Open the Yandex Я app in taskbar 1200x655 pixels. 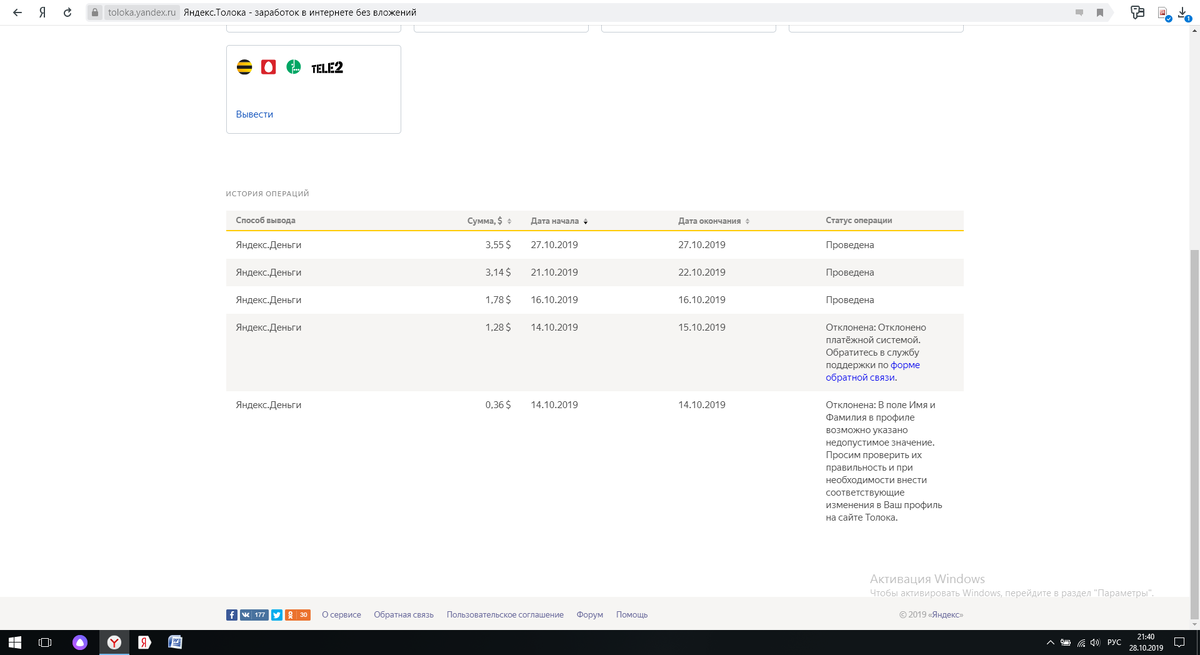tap(145, 642)
